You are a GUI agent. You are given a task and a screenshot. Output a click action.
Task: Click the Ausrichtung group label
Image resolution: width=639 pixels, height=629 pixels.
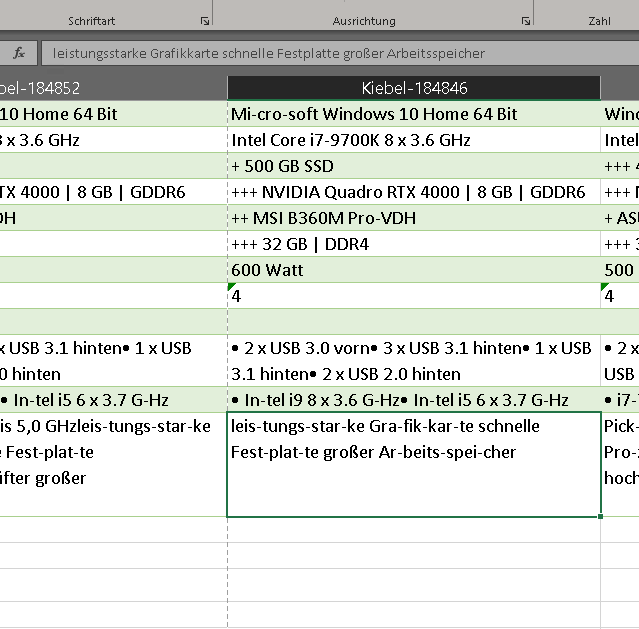tap(364, 21)
